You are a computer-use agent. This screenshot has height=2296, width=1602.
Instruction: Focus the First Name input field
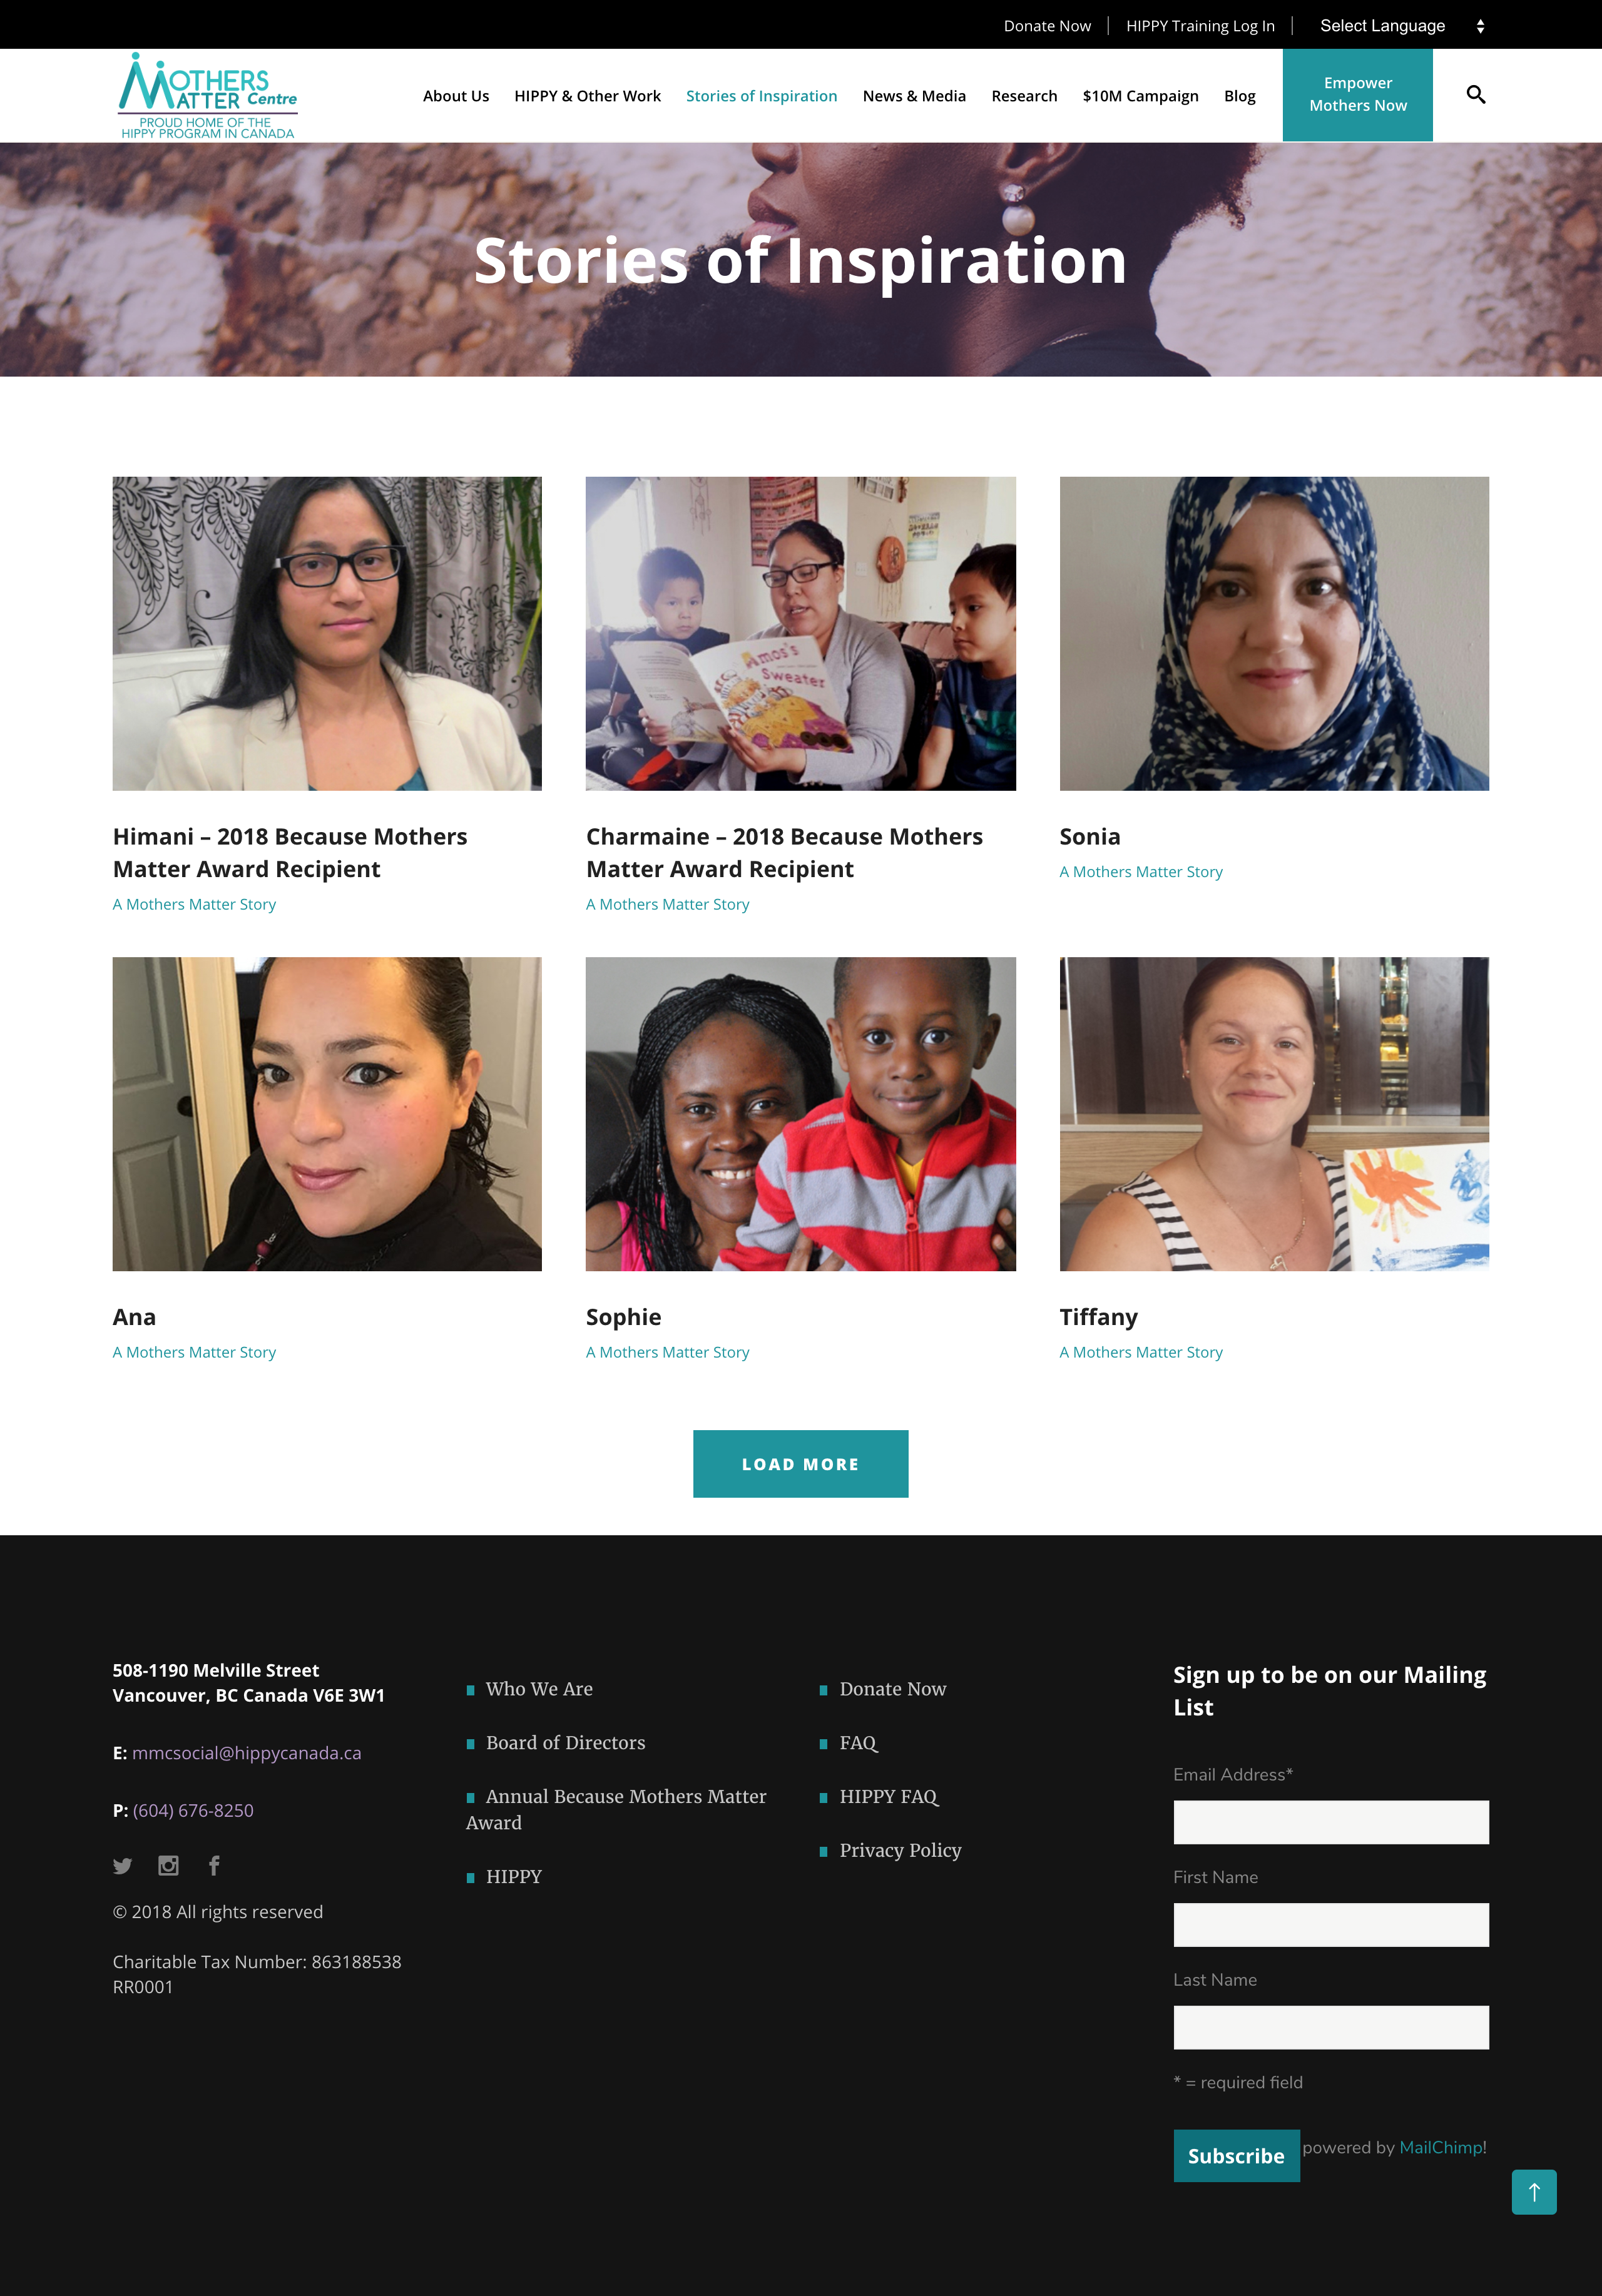(1331, 1925)
